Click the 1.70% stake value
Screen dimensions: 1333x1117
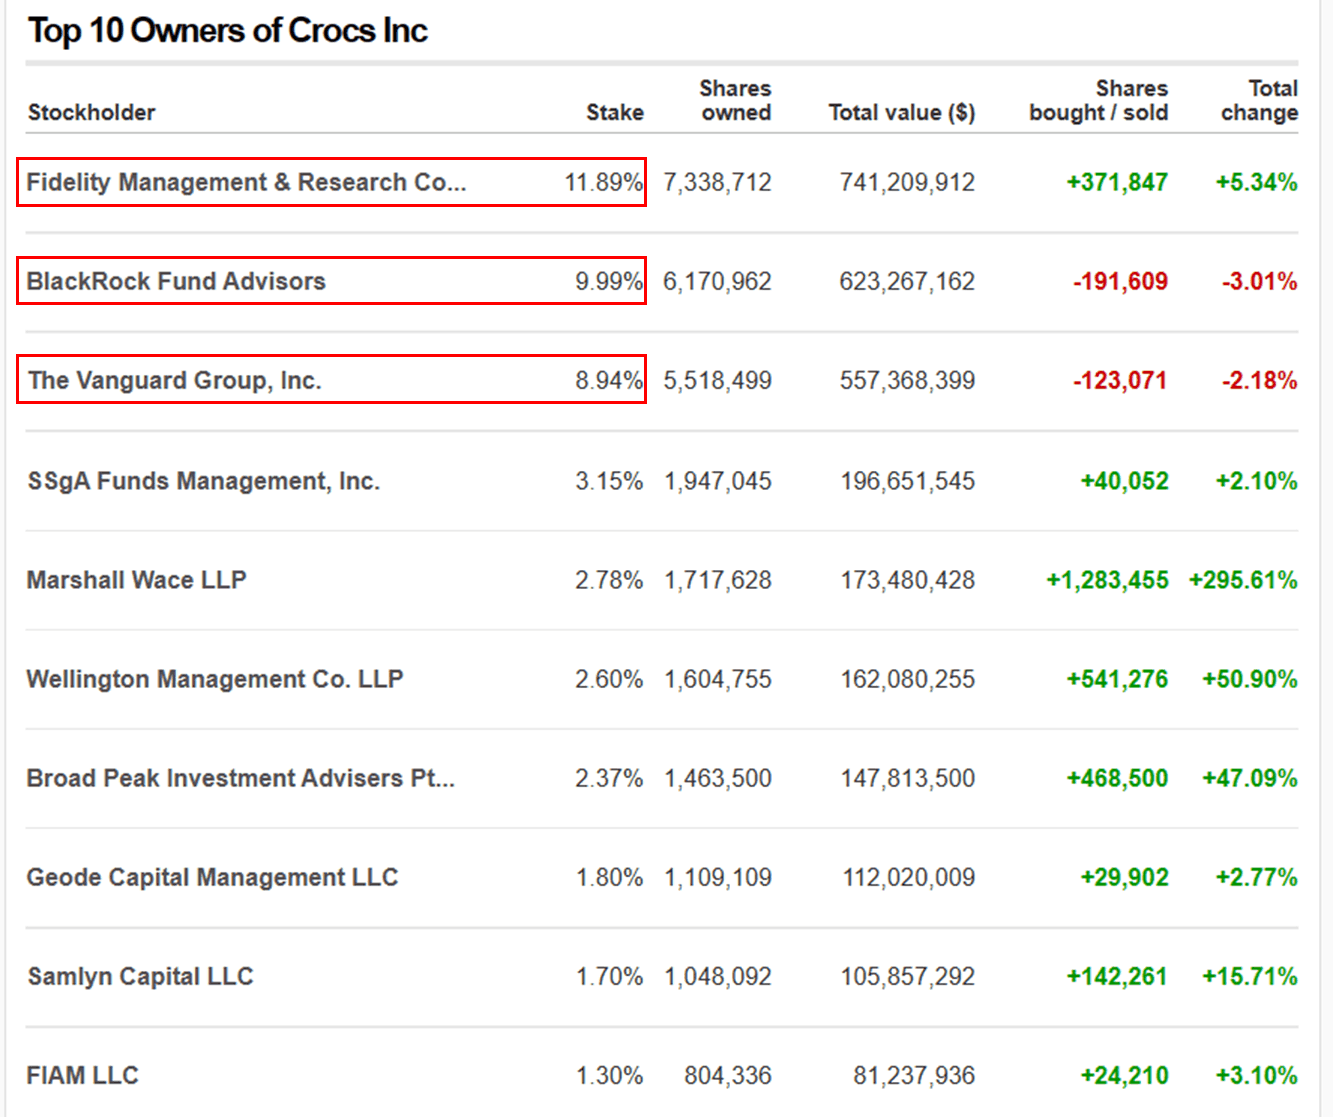[609, 976]
